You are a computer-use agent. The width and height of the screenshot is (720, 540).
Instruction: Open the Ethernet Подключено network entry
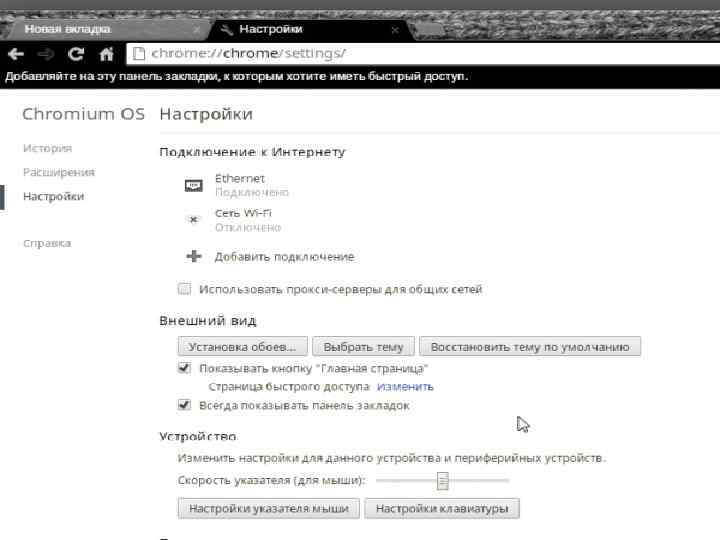[252, 185]
